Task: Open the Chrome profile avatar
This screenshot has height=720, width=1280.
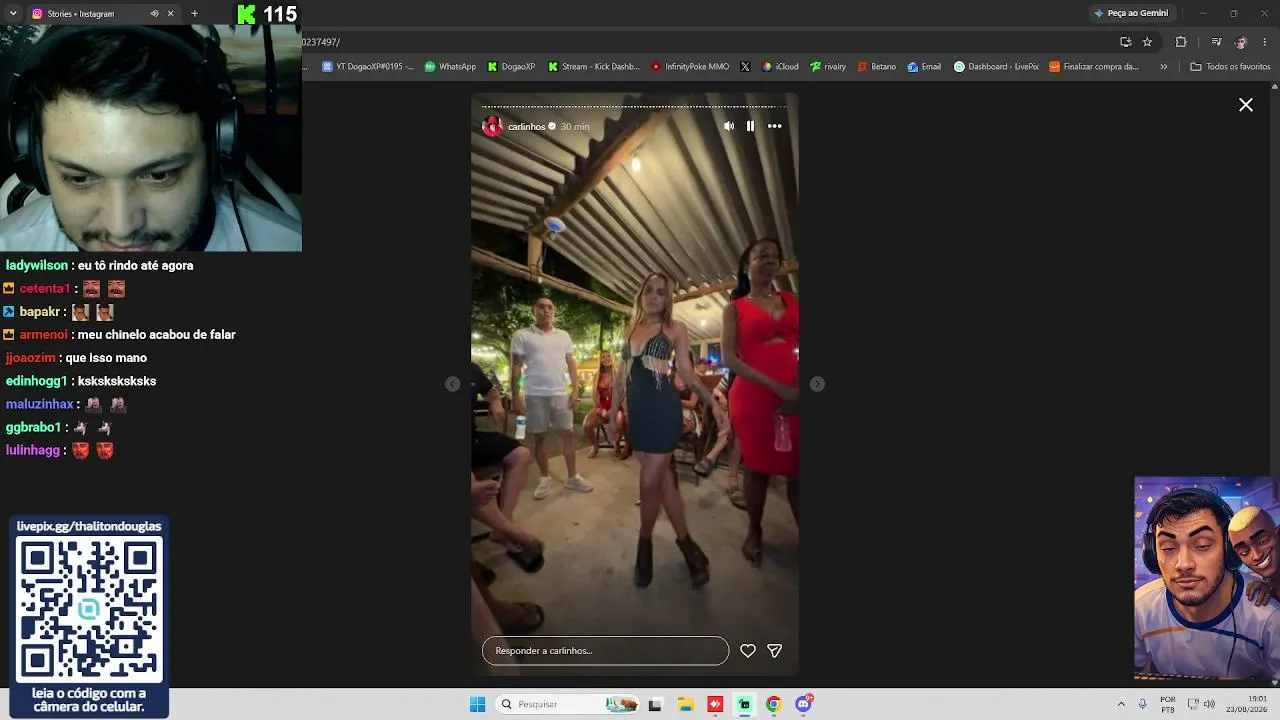Action: (x=1241, y=42)
